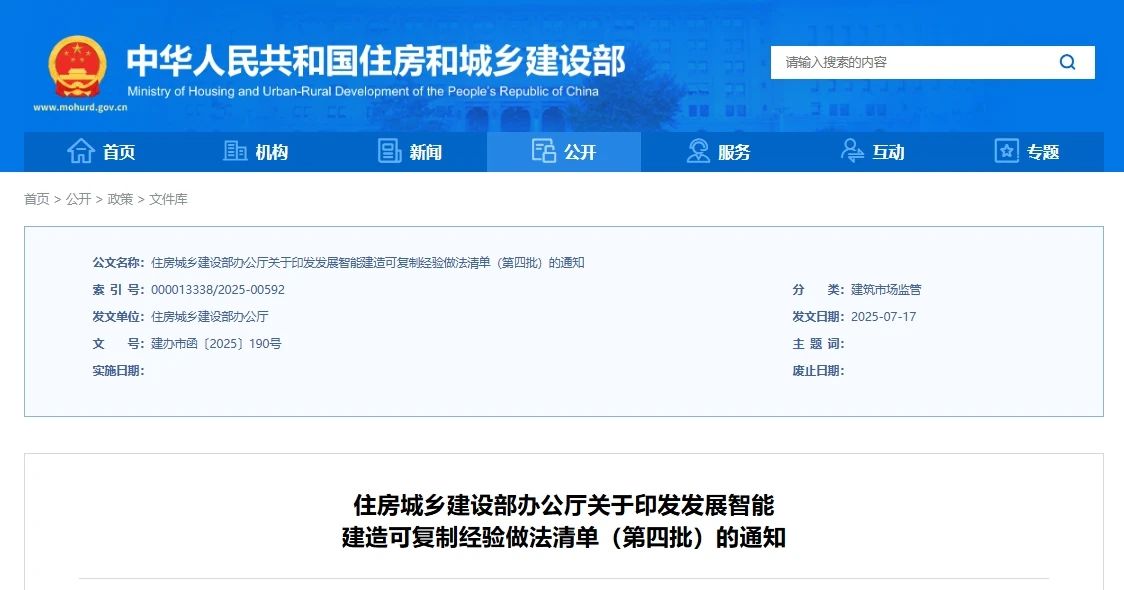Click the document icon for 公开
The image size is (1124, 590).
coord(544,152)
